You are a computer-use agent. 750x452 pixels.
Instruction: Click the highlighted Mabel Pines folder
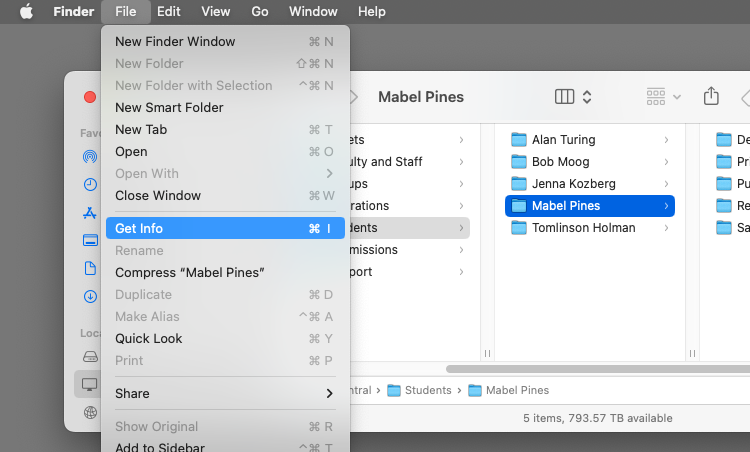click(590, 206)
